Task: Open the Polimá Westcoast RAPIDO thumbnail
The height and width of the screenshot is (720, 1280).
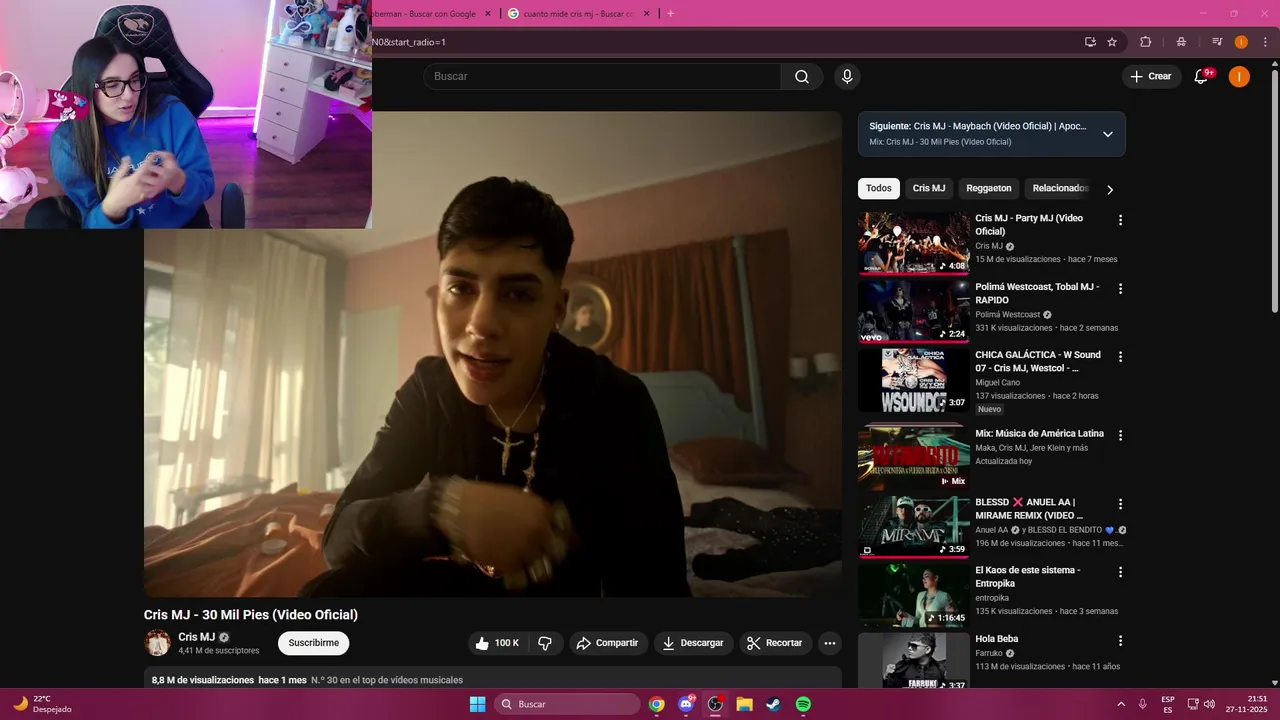Action: tap(914, 311)
